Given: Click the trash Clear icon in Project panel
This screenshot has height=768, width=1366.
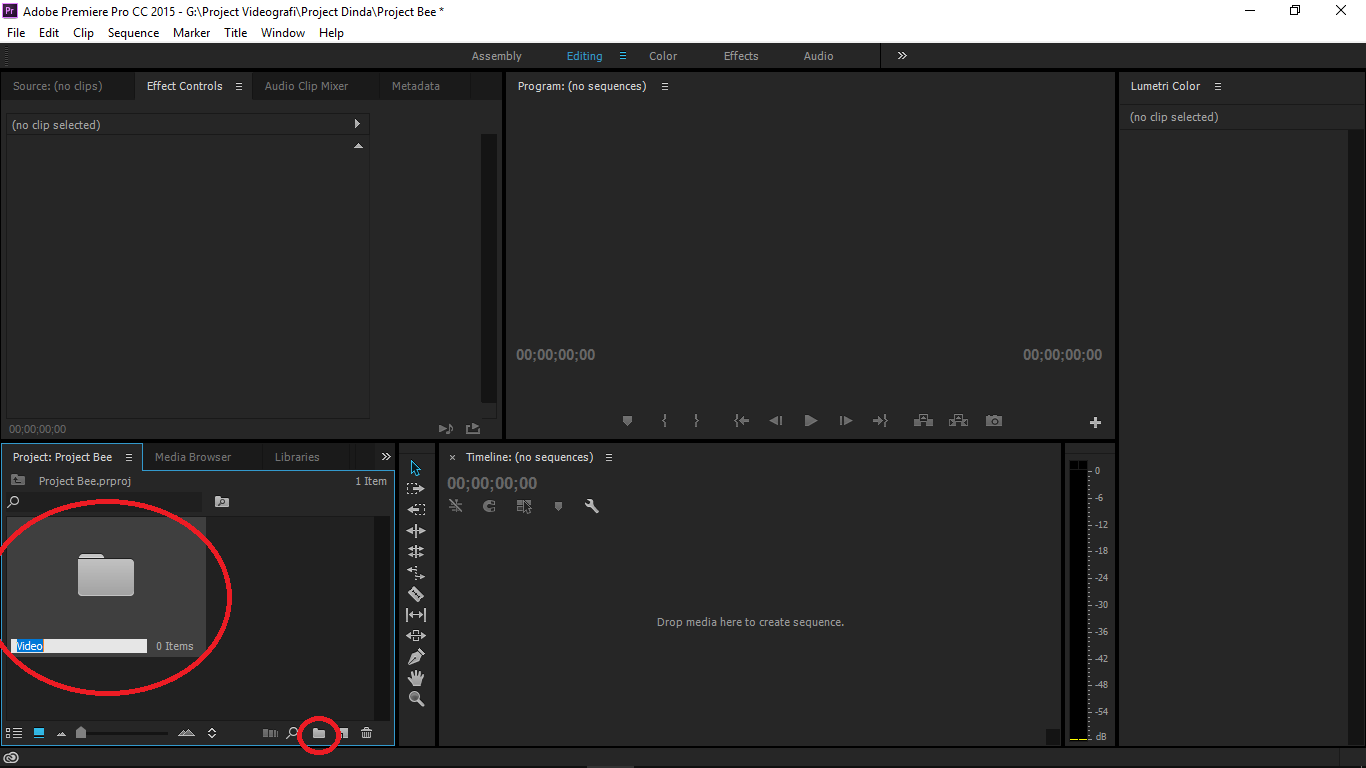Looking at the screenshot, I should 367,733.
